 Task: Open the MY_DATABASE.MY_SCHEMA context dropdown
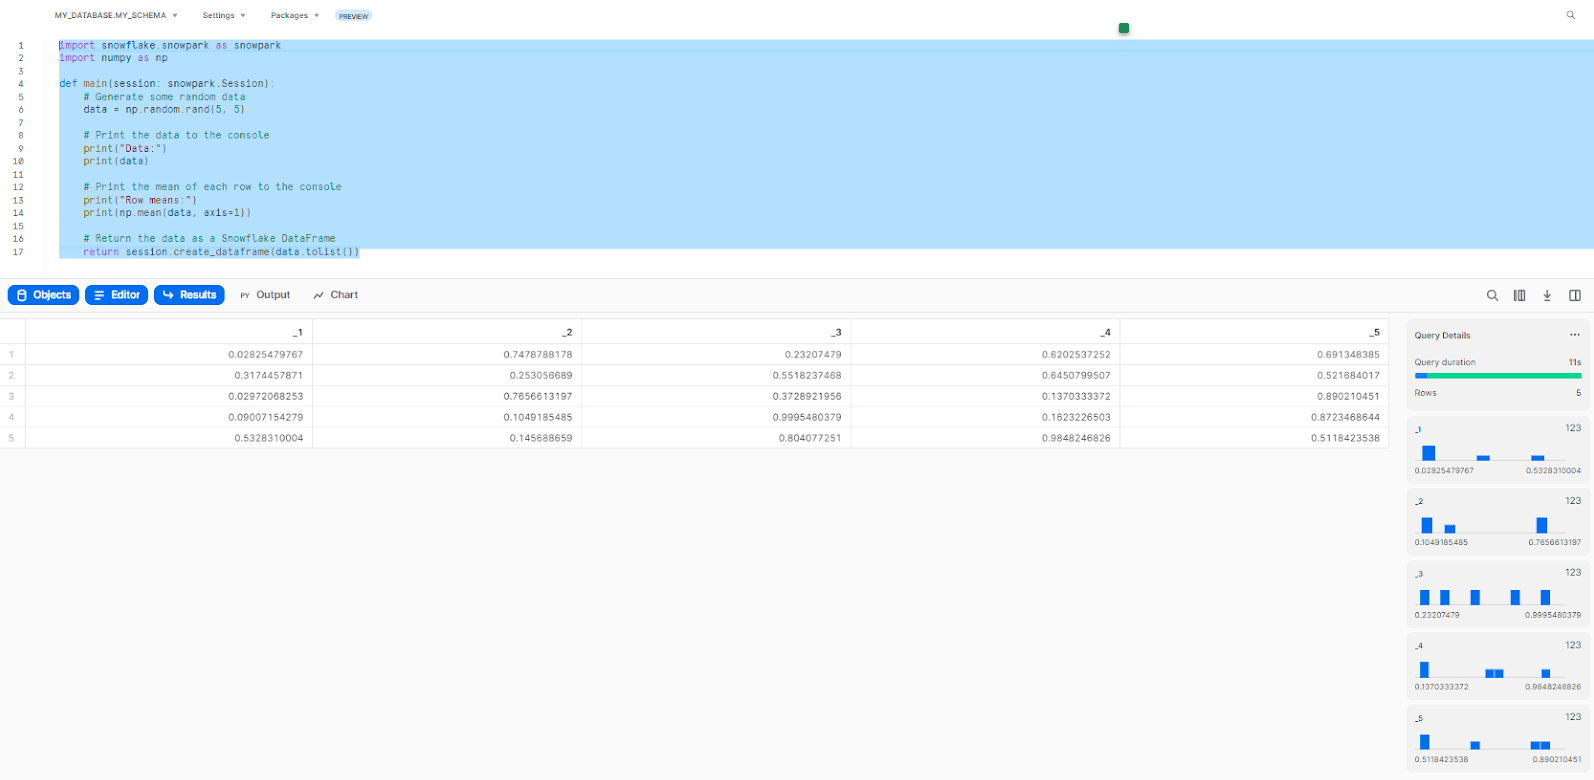coord(116,16)
